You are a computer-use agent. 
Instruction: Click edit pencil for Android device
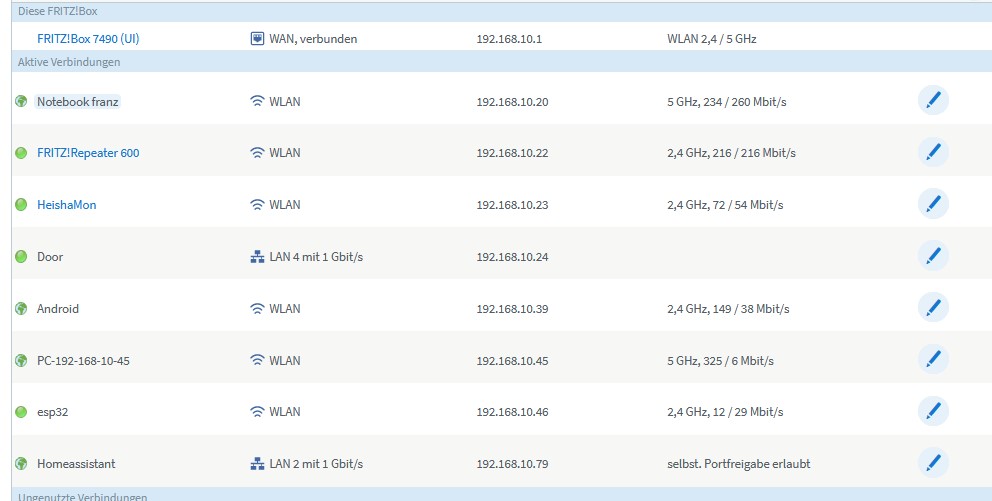(932, 309)
